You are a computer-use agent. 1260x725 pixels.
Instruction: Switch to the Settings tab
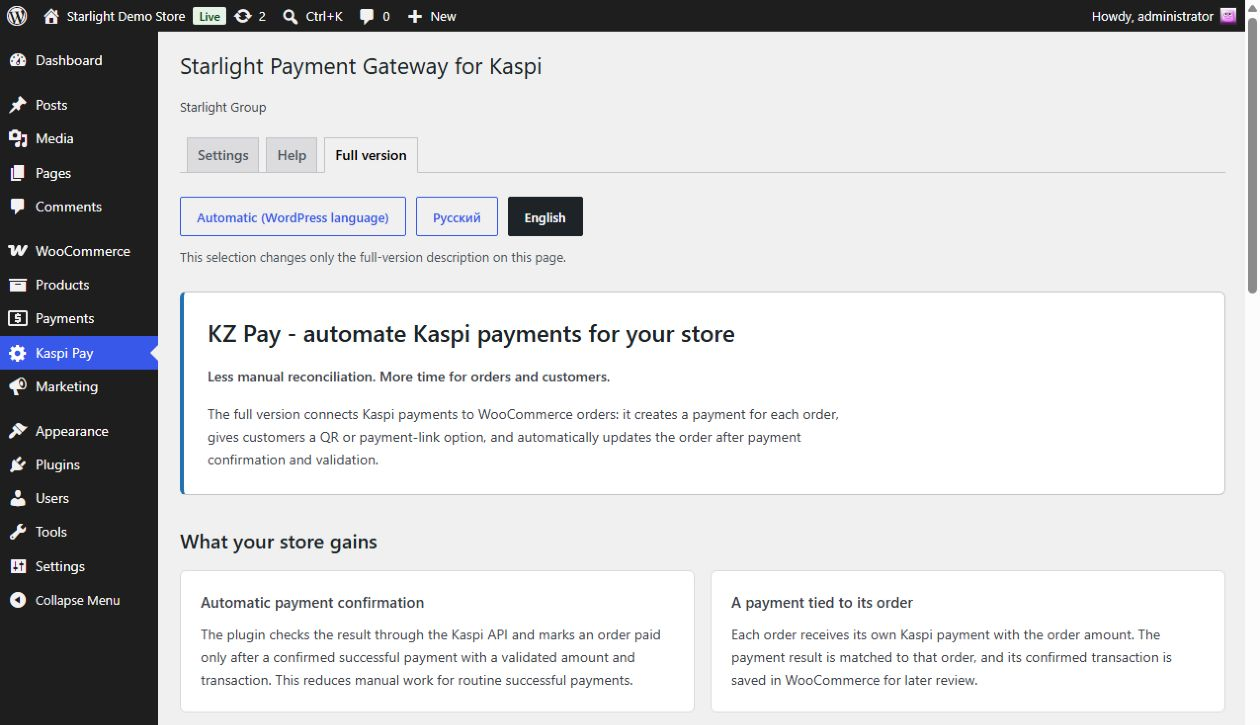(223, 155)
